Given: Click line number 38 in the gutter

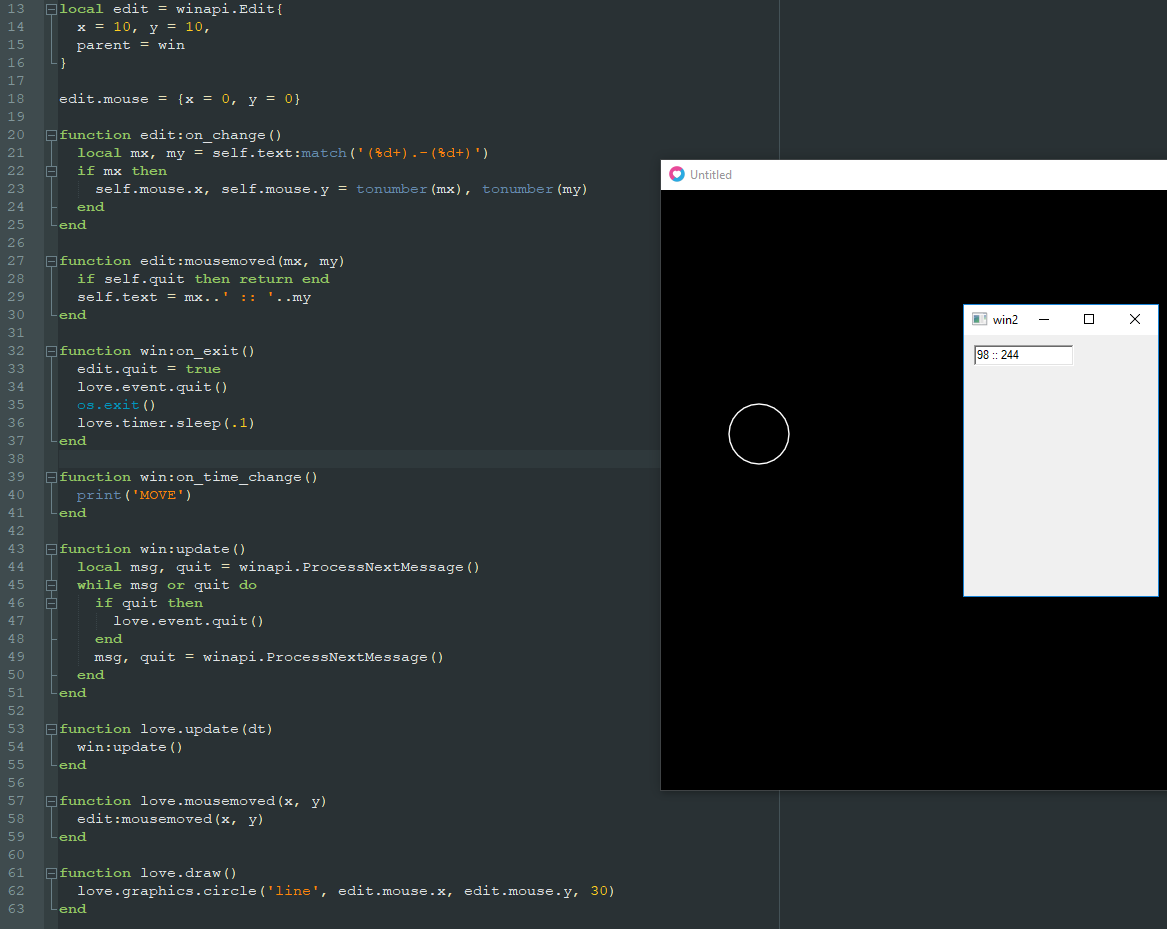Looking at the screenshot, I should point(16,459).
